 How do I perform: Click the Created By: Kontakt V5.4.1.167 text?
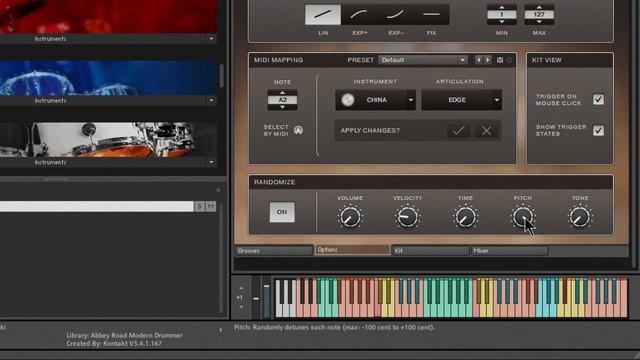pos(114,344)
